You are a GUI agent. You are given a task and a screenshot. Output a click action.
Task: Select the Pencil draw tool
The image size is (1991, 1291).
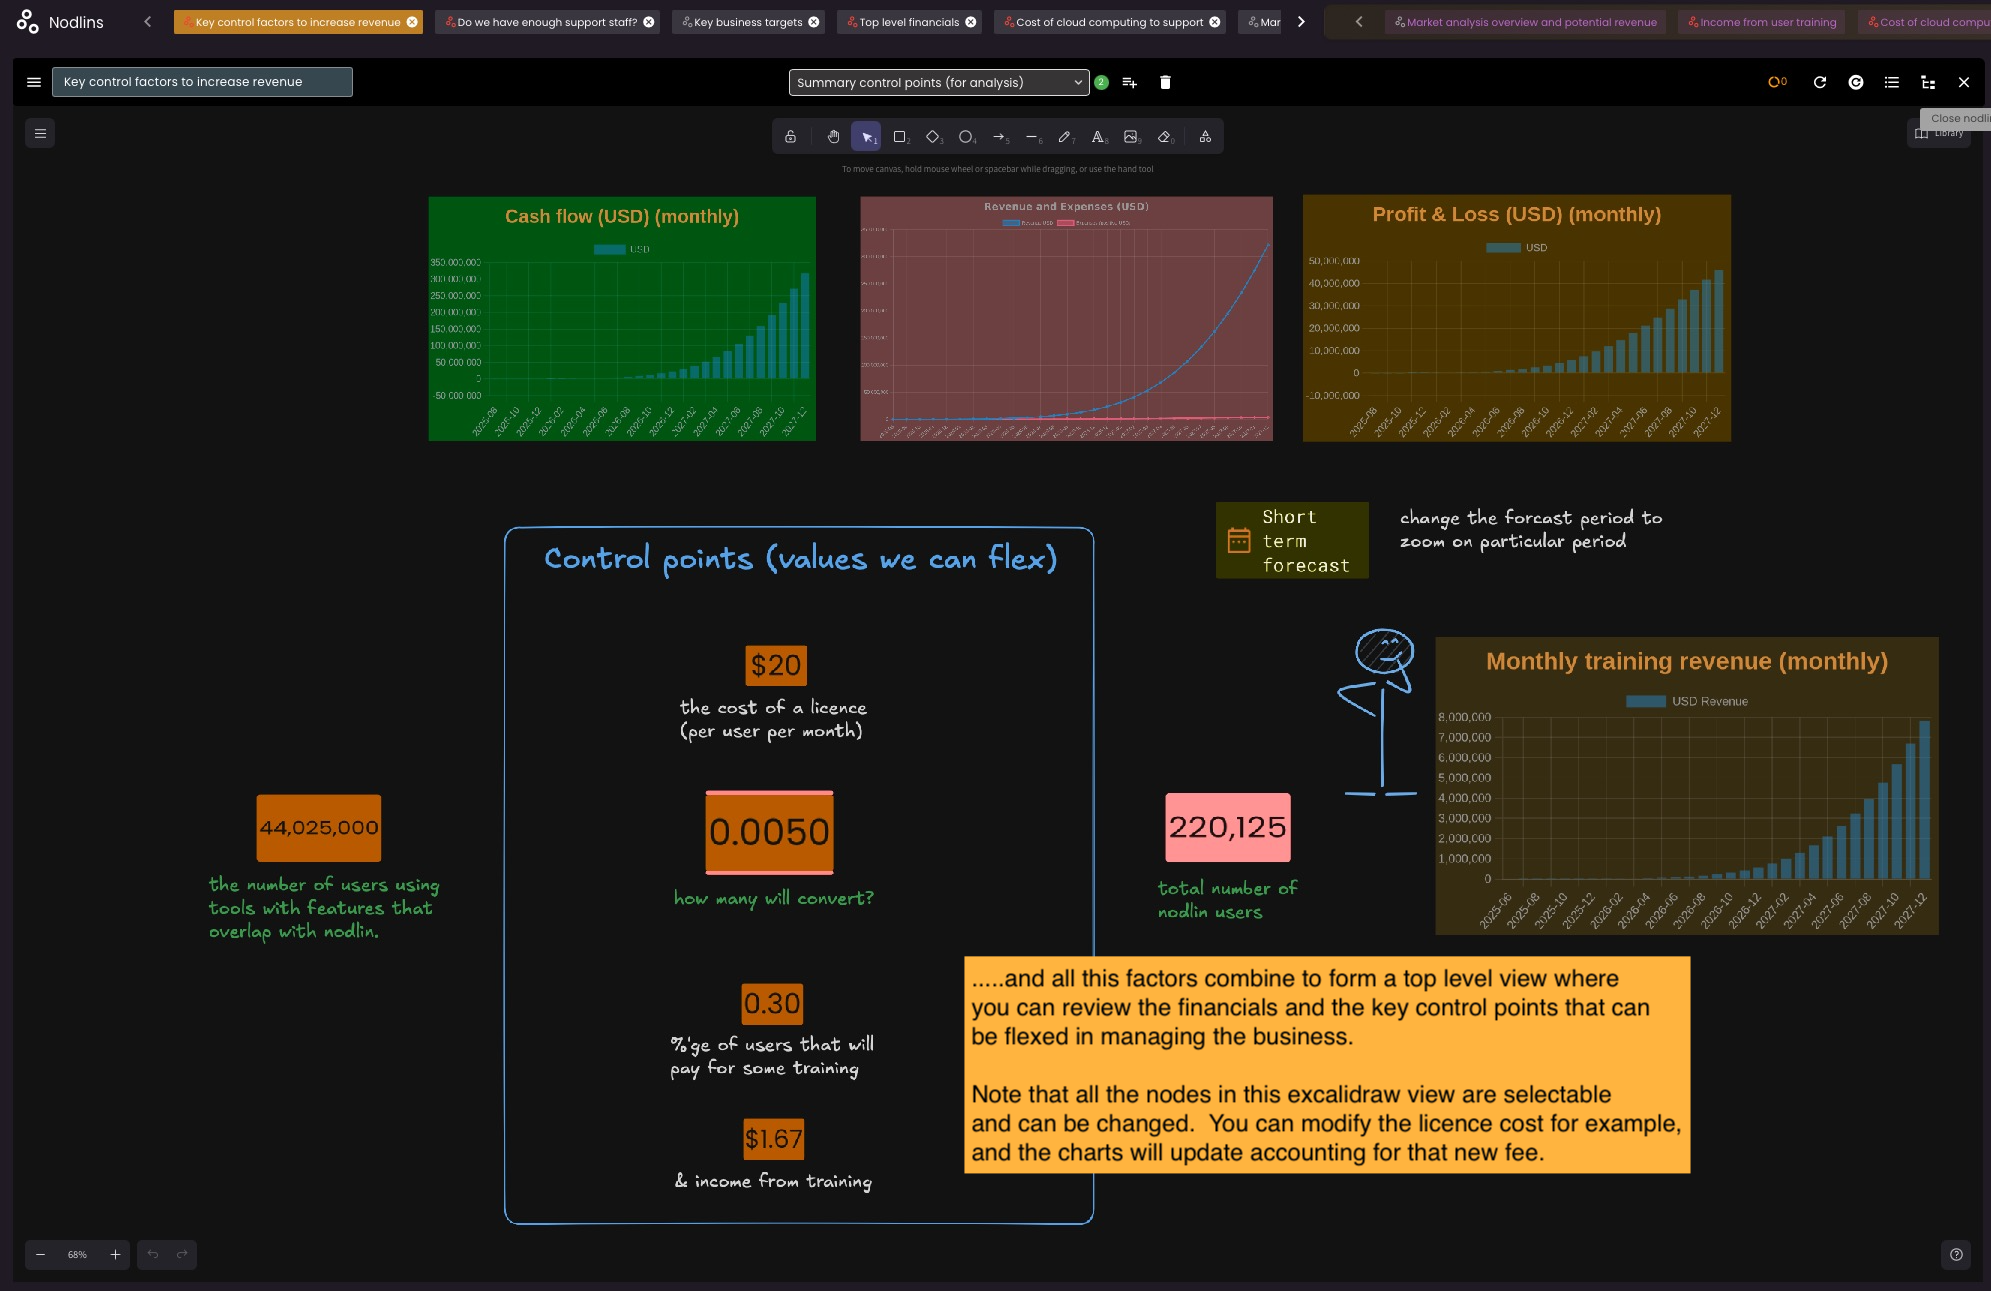coord(1064,137)
